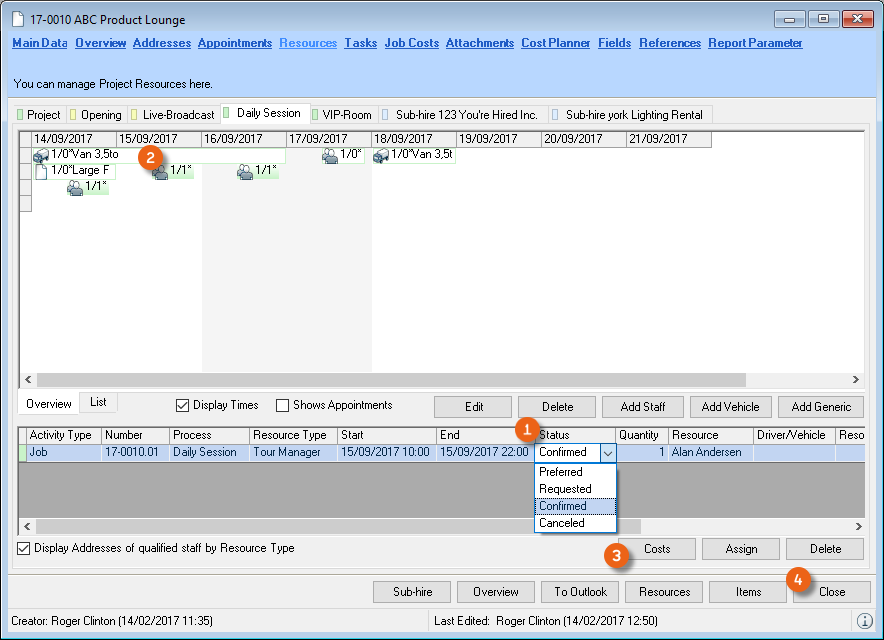Select Canceled in the status dropdown
This screenshot has height=640, width=884.
tap(562, 523)
